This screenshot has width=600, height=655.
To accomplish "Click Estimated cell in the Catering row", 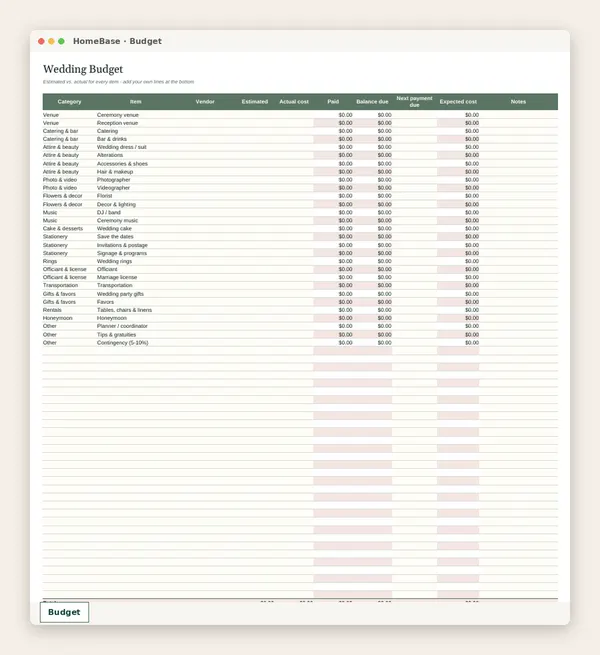I will (x=254, y=131).
